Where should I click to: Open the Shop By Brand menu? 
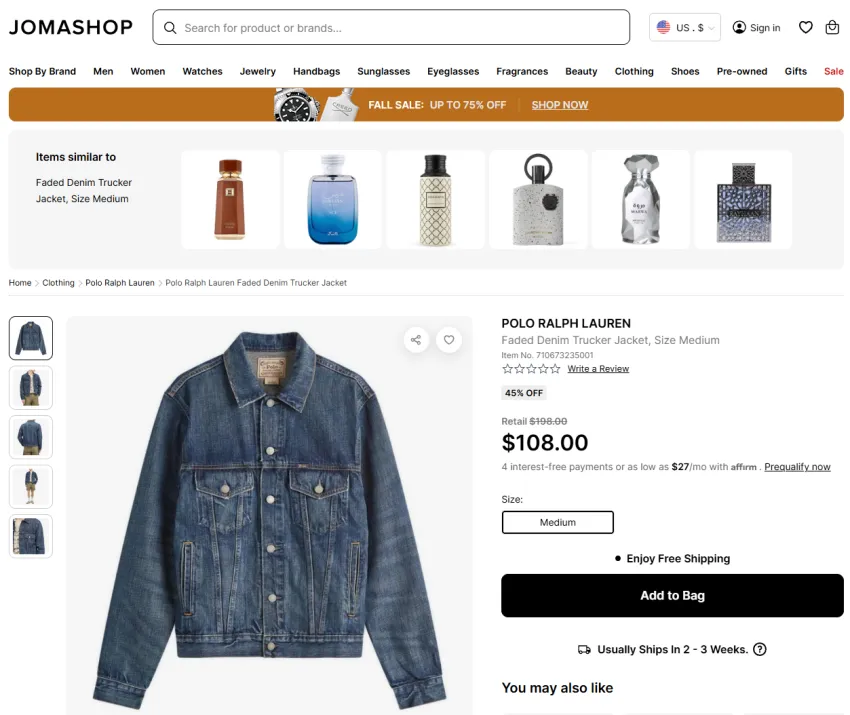(x=42, y=71)
